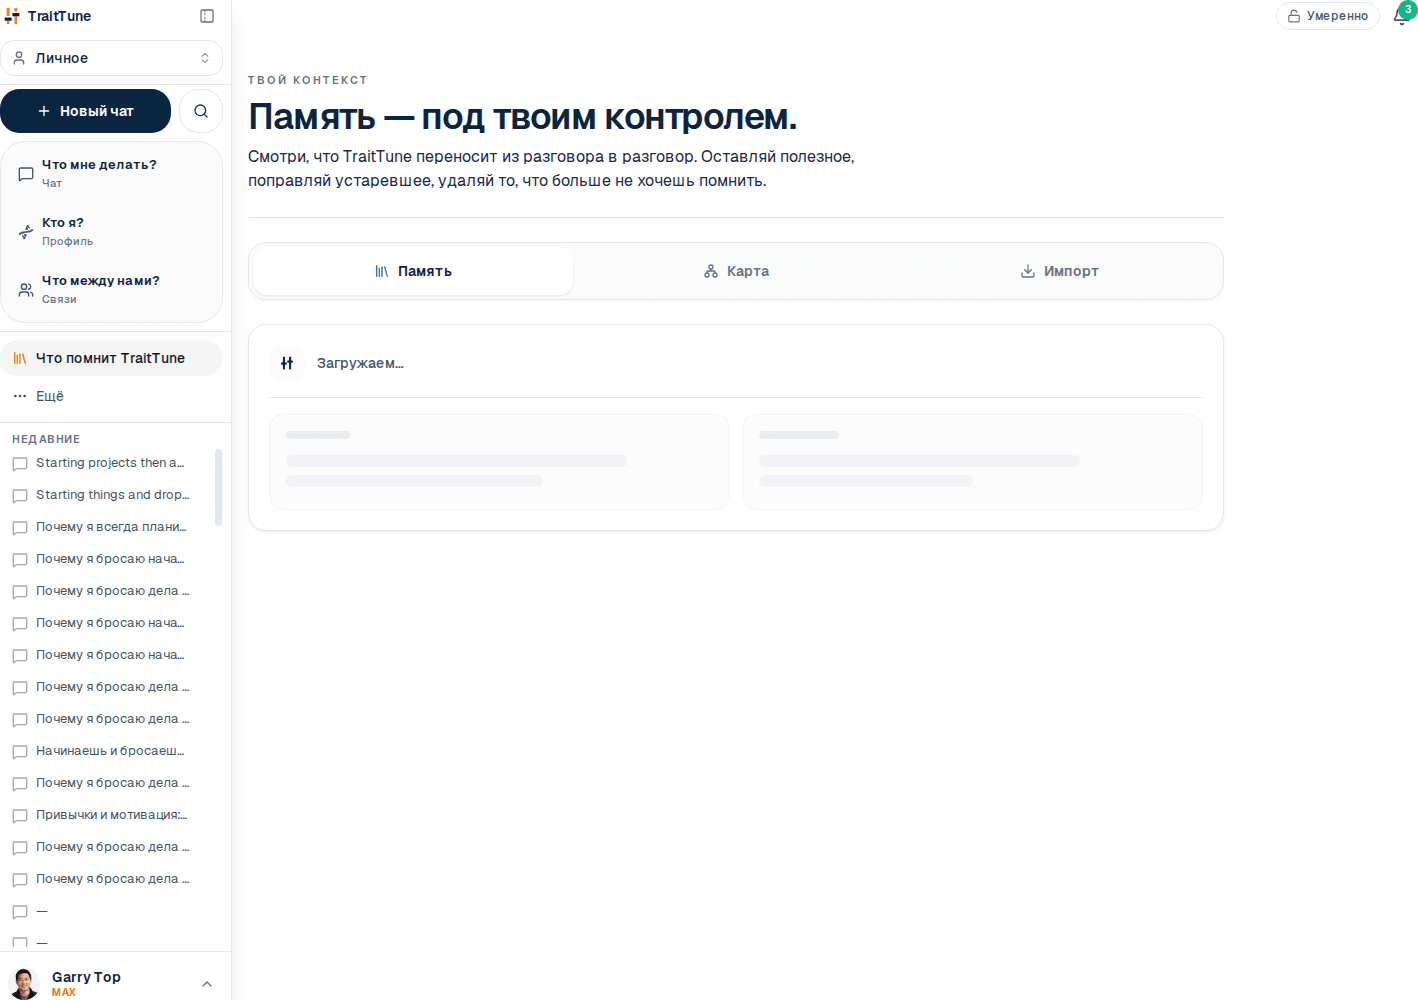Image resolution: width=1418 pixels, height=1000 pixels.
Task: Click chat icon of Начинаешь и бросаеш… row
Action: (20, 752)
